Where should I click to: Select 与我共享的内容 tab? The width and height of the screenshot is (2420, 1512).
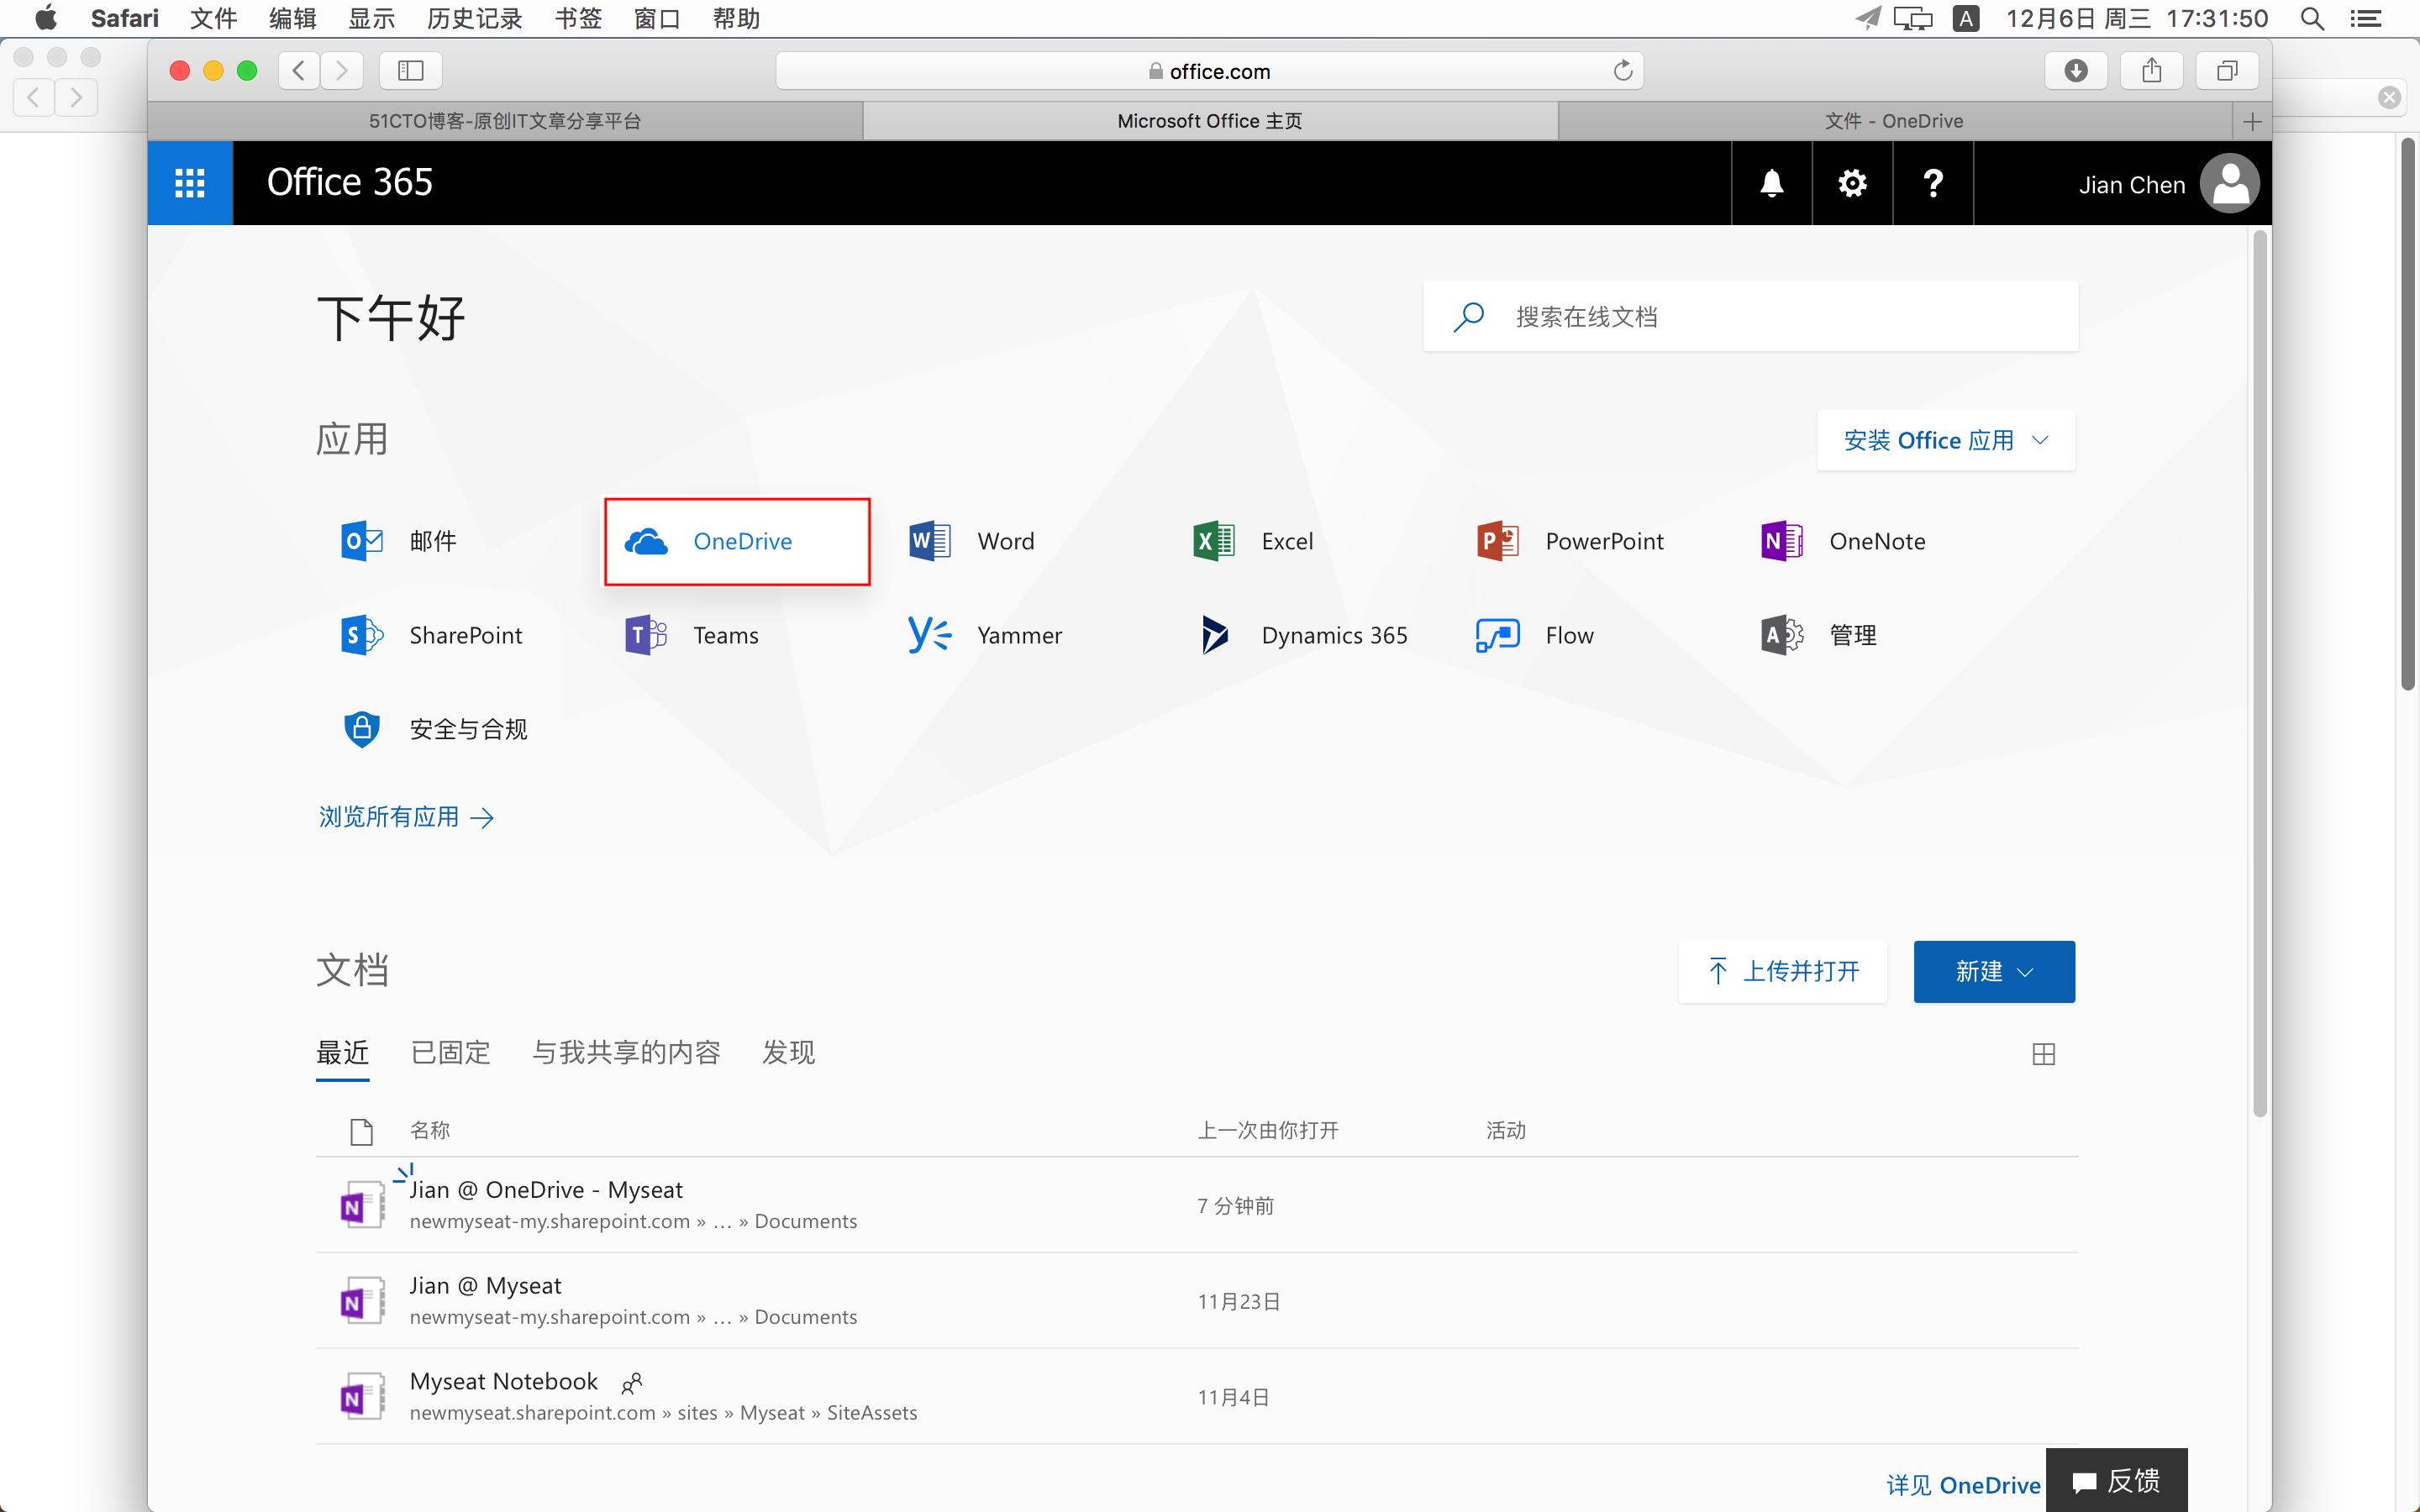[x=626, y=1053]
